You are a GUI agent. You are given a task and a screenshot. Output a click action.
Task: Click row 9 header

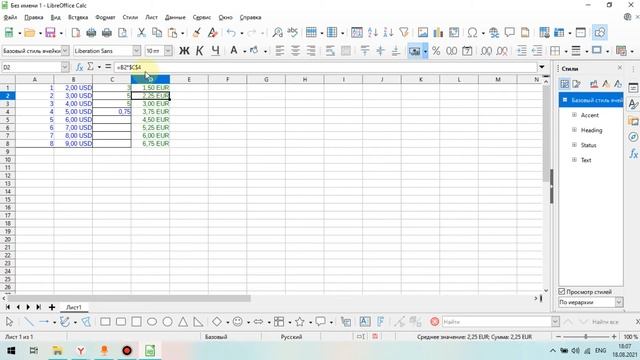pos(7,151)
